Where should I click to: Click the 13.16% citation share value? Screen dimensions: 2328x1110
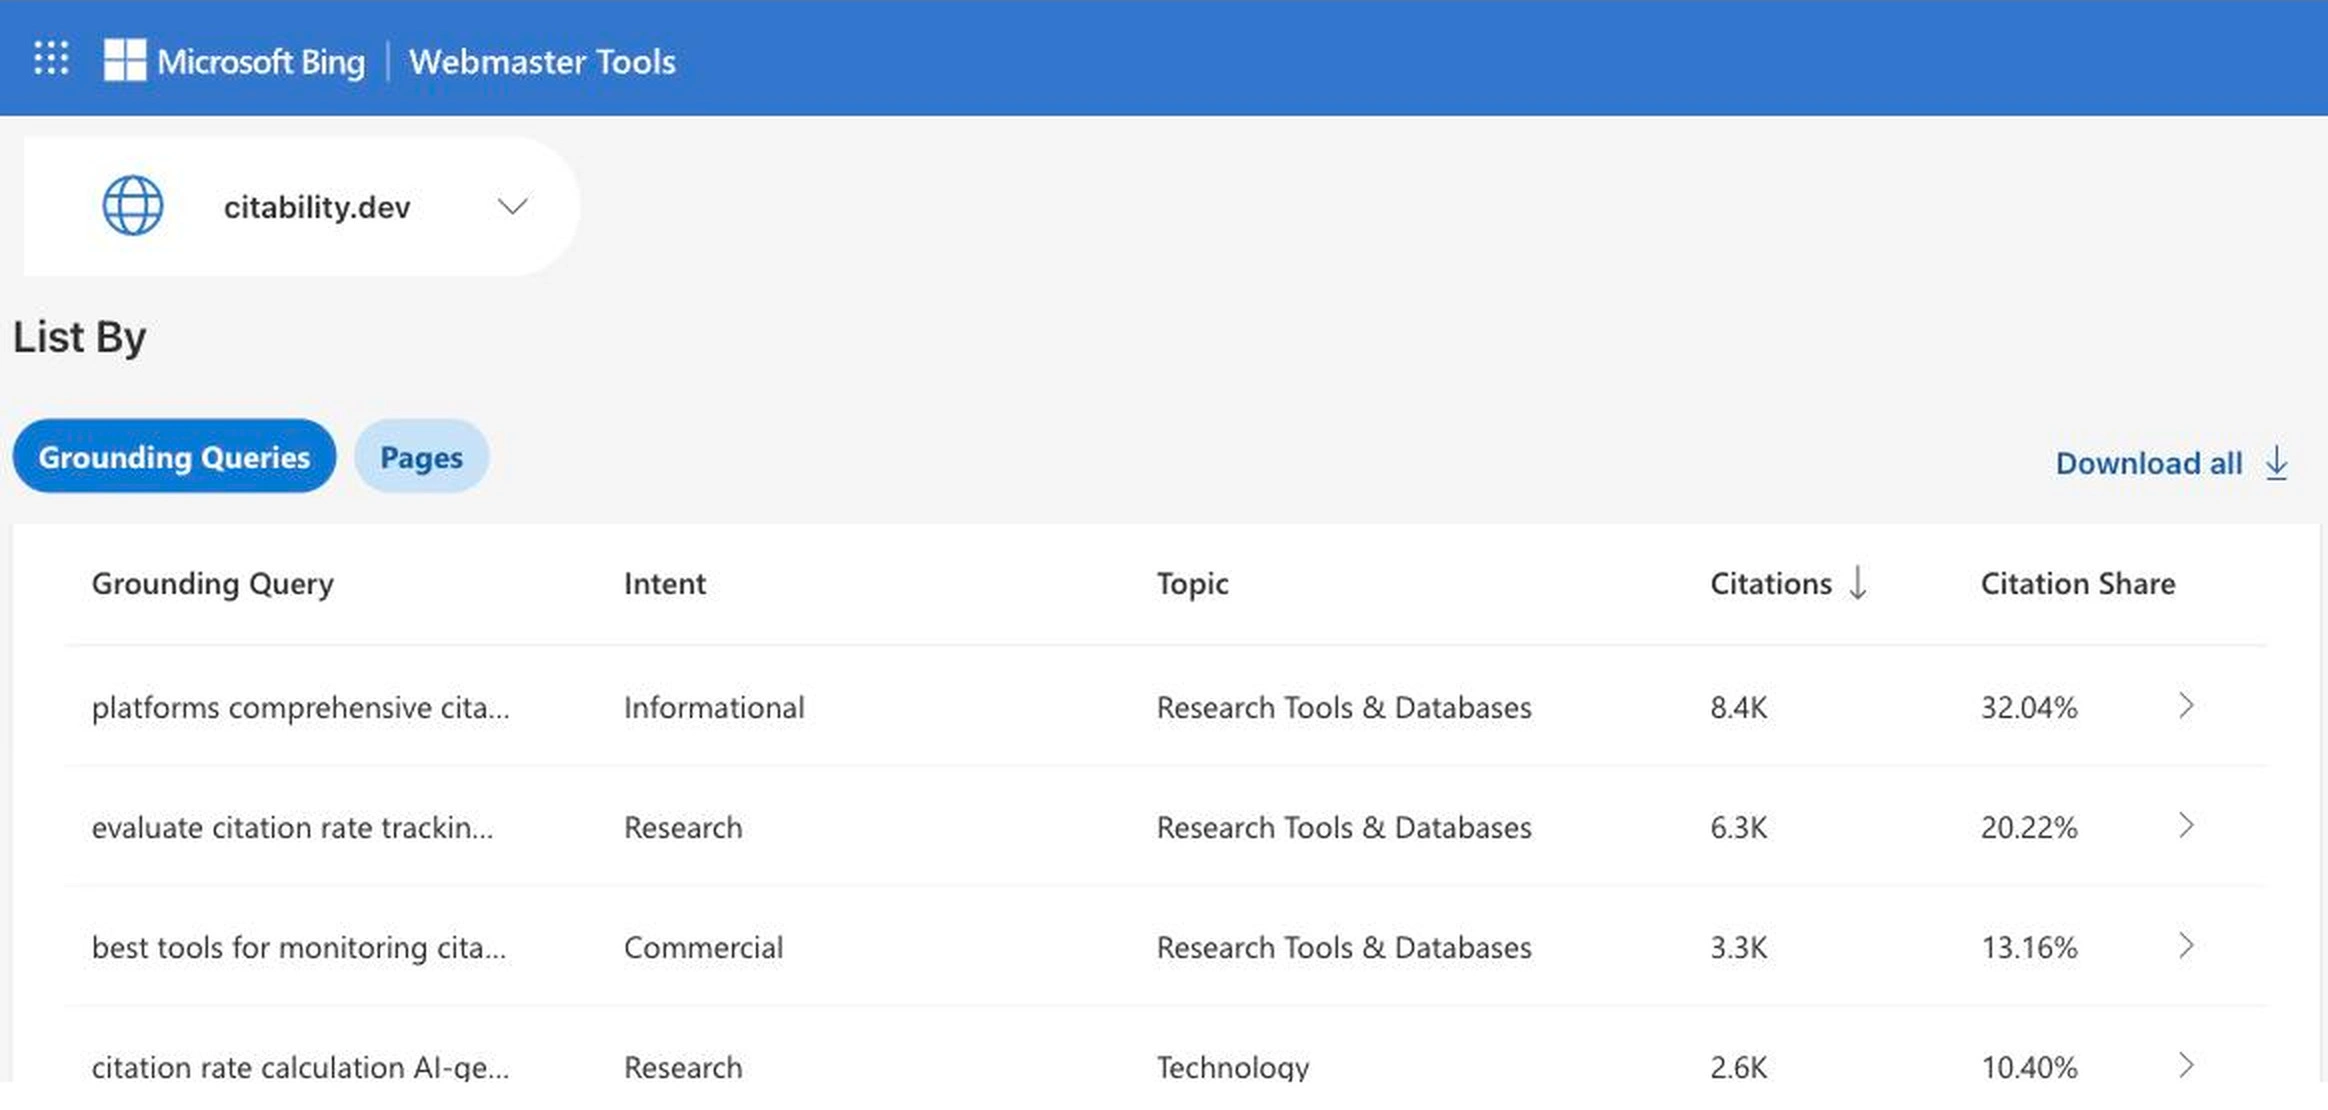(x=2029, y=947)
